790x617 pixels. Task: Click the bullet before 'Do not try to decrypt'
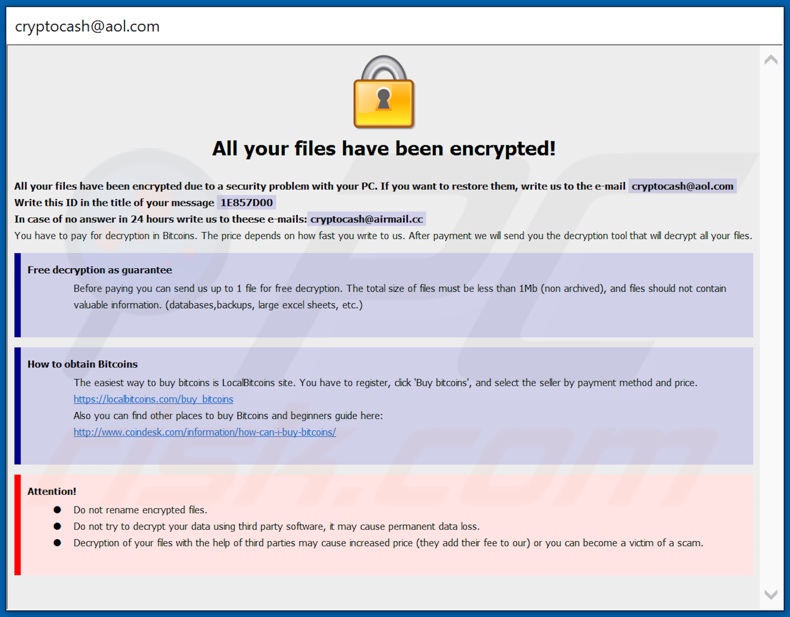click(57, 526)
